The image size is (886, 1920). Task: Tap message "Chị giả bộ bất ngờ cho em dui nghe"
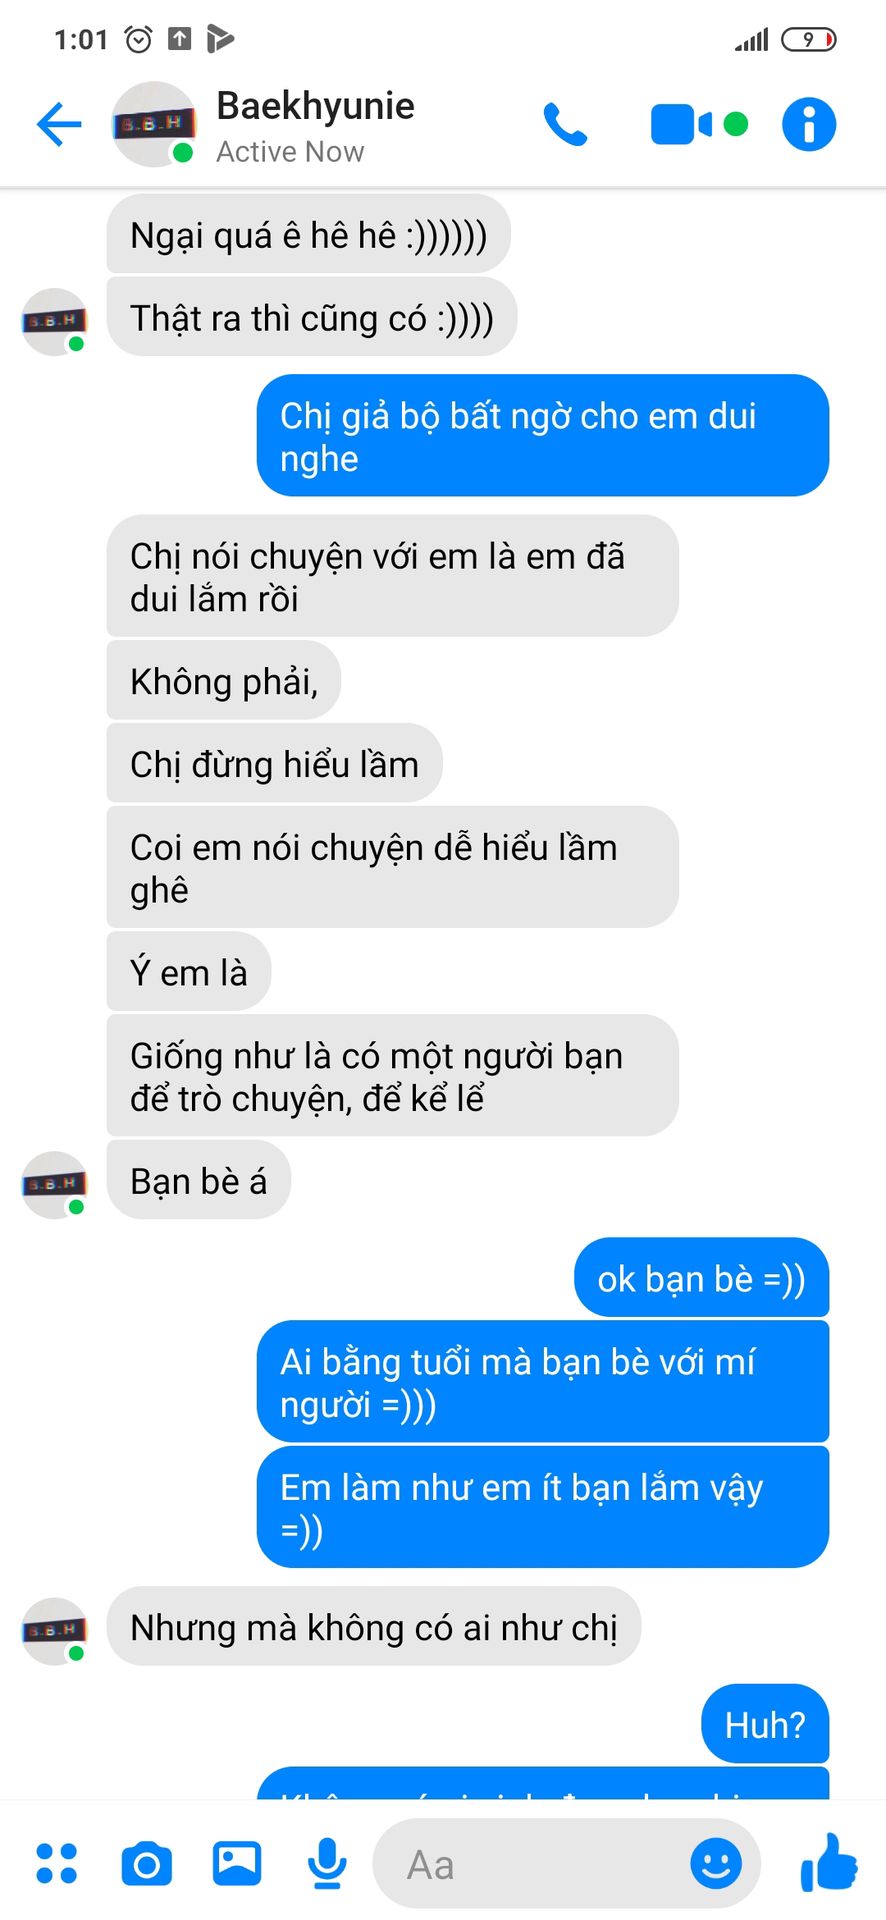543,436
